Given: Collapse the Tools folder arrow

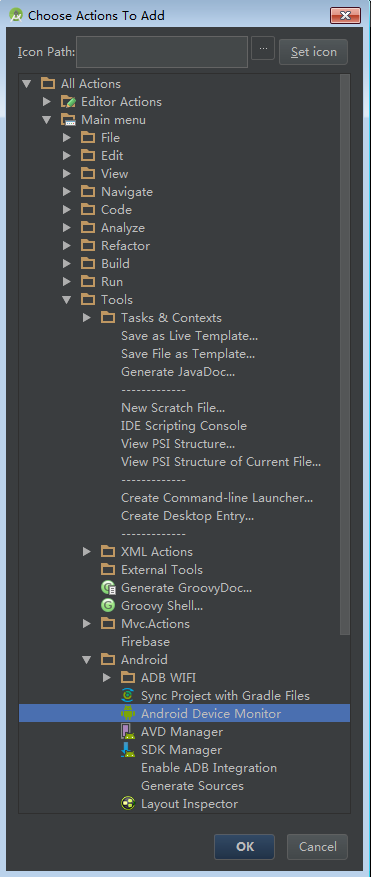Looking at the screenshot, I should (x=67, y=300).
